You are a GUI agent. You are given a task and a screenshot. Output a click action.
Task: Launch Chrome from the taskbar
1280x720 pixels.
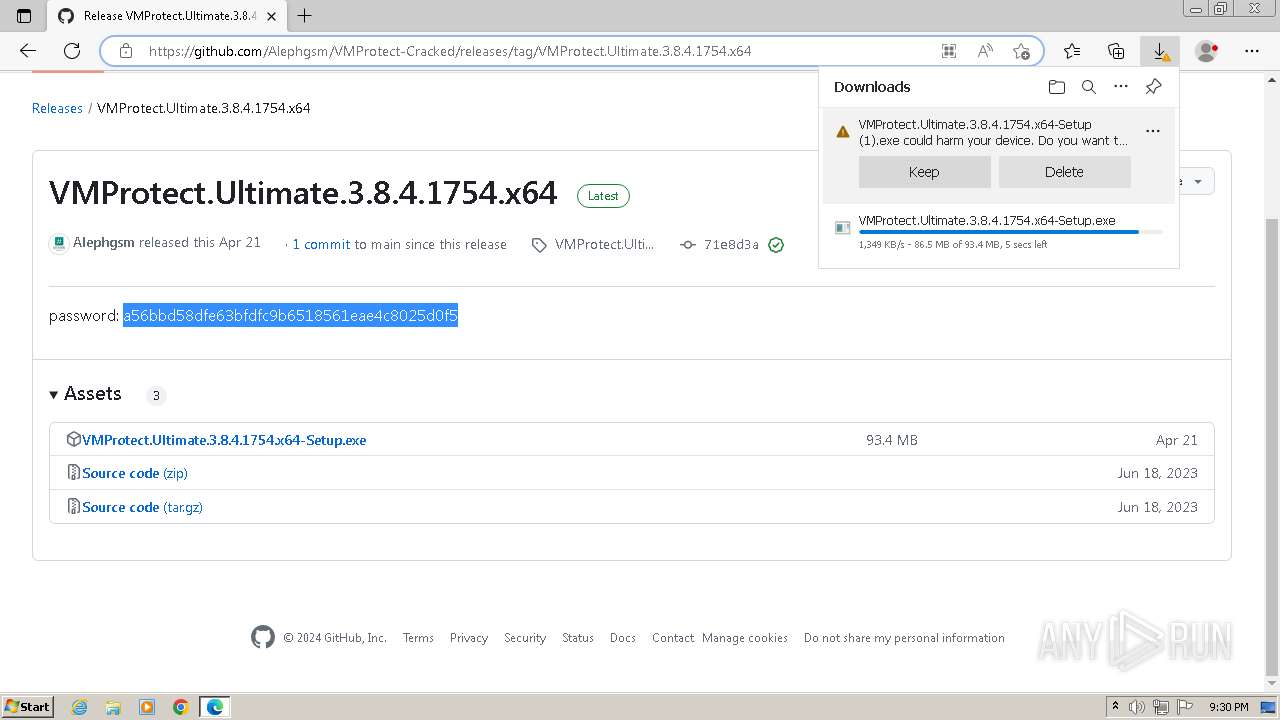tap(180, 707)
